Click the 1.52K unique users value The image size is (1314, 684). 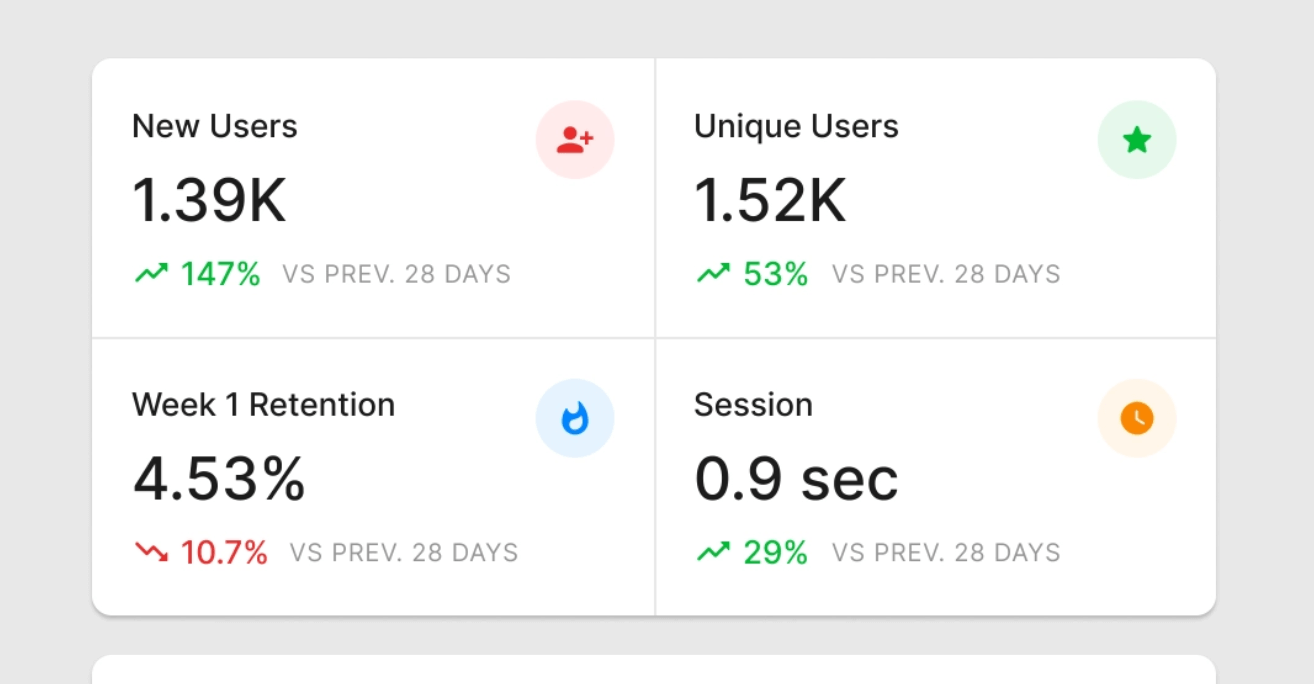[770, 201]
